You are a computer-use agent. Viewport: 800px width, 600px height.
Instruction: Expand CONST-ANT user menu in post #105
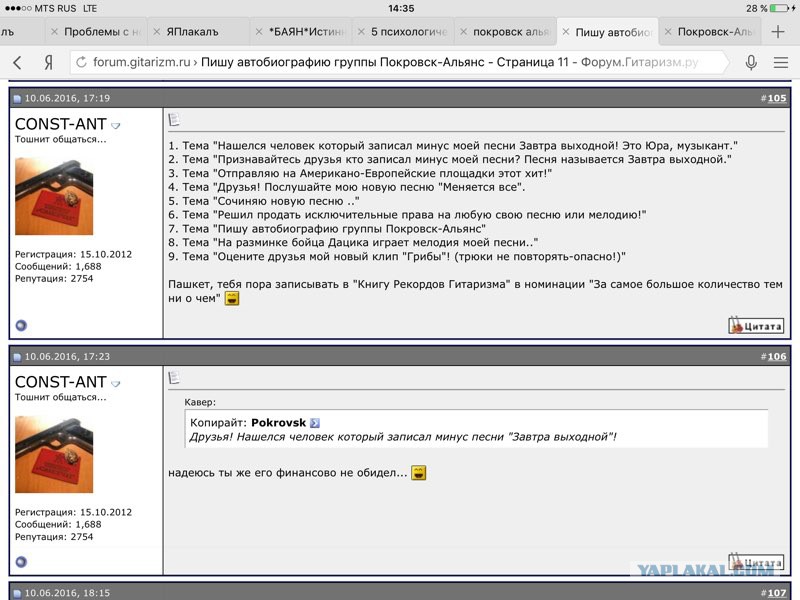pos(116,126)
